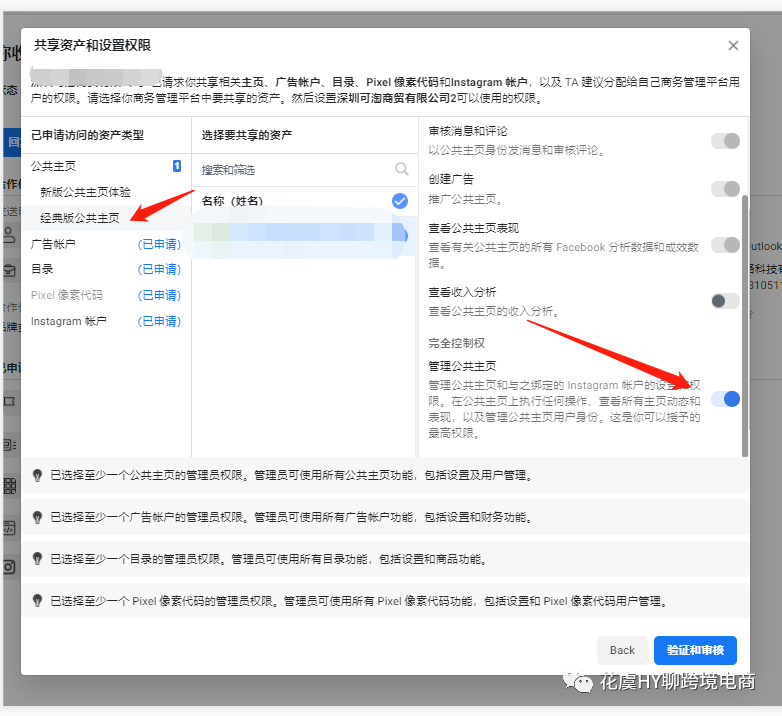Click lightbulb icon beside 广告帐户 admin notice

point(37,517)
